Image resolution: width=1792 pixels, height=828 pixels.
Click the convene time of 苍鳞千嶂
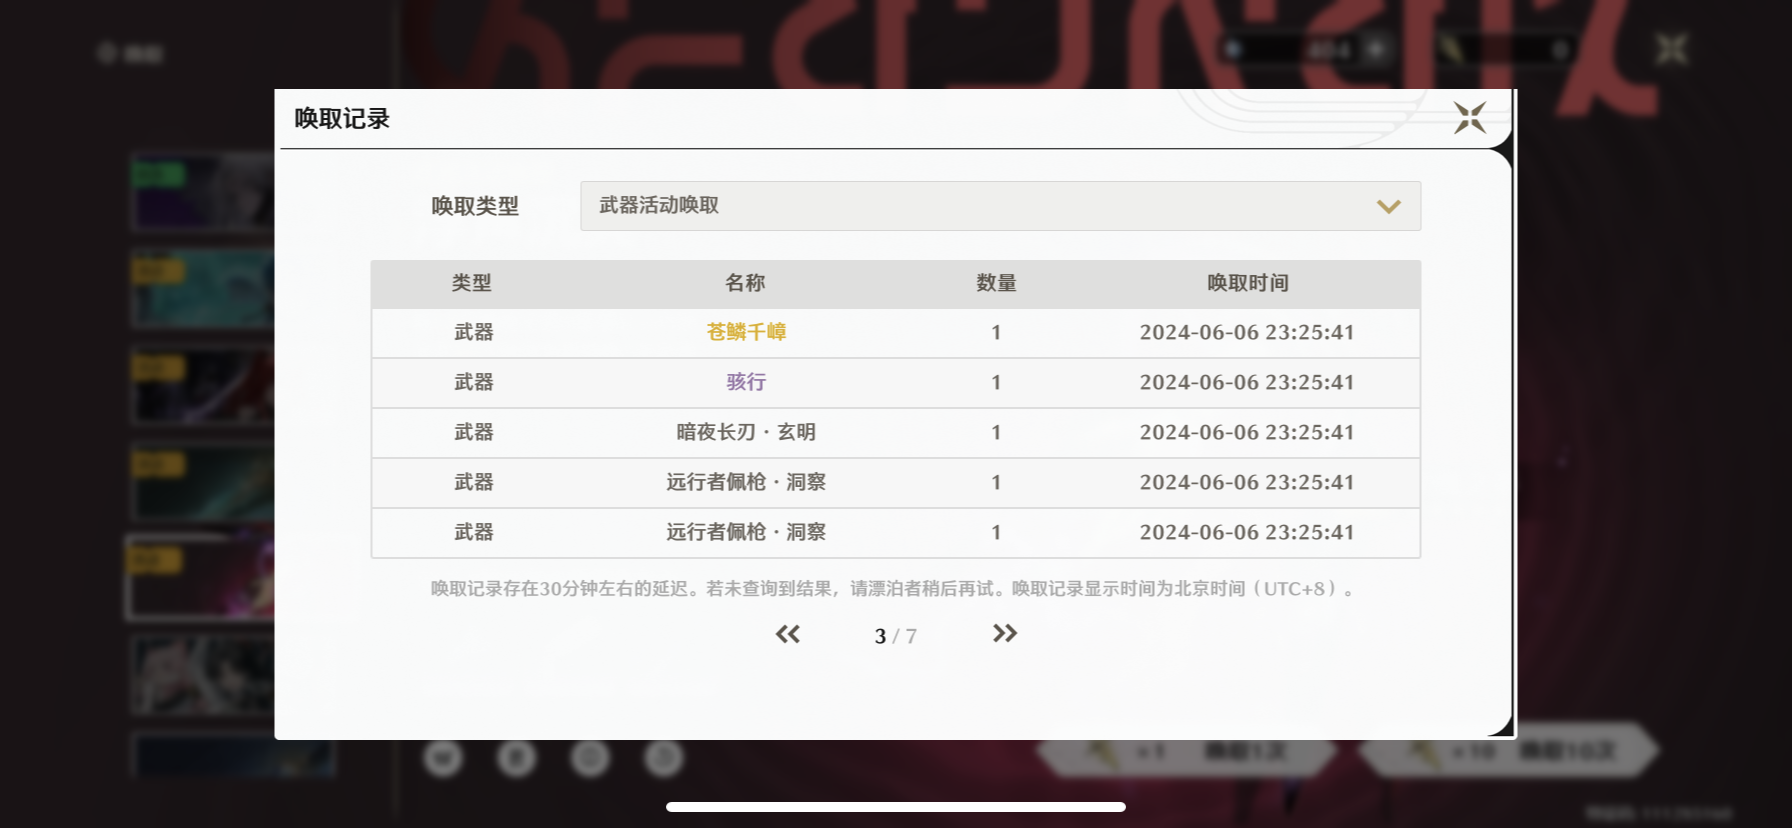(1247, 333)
